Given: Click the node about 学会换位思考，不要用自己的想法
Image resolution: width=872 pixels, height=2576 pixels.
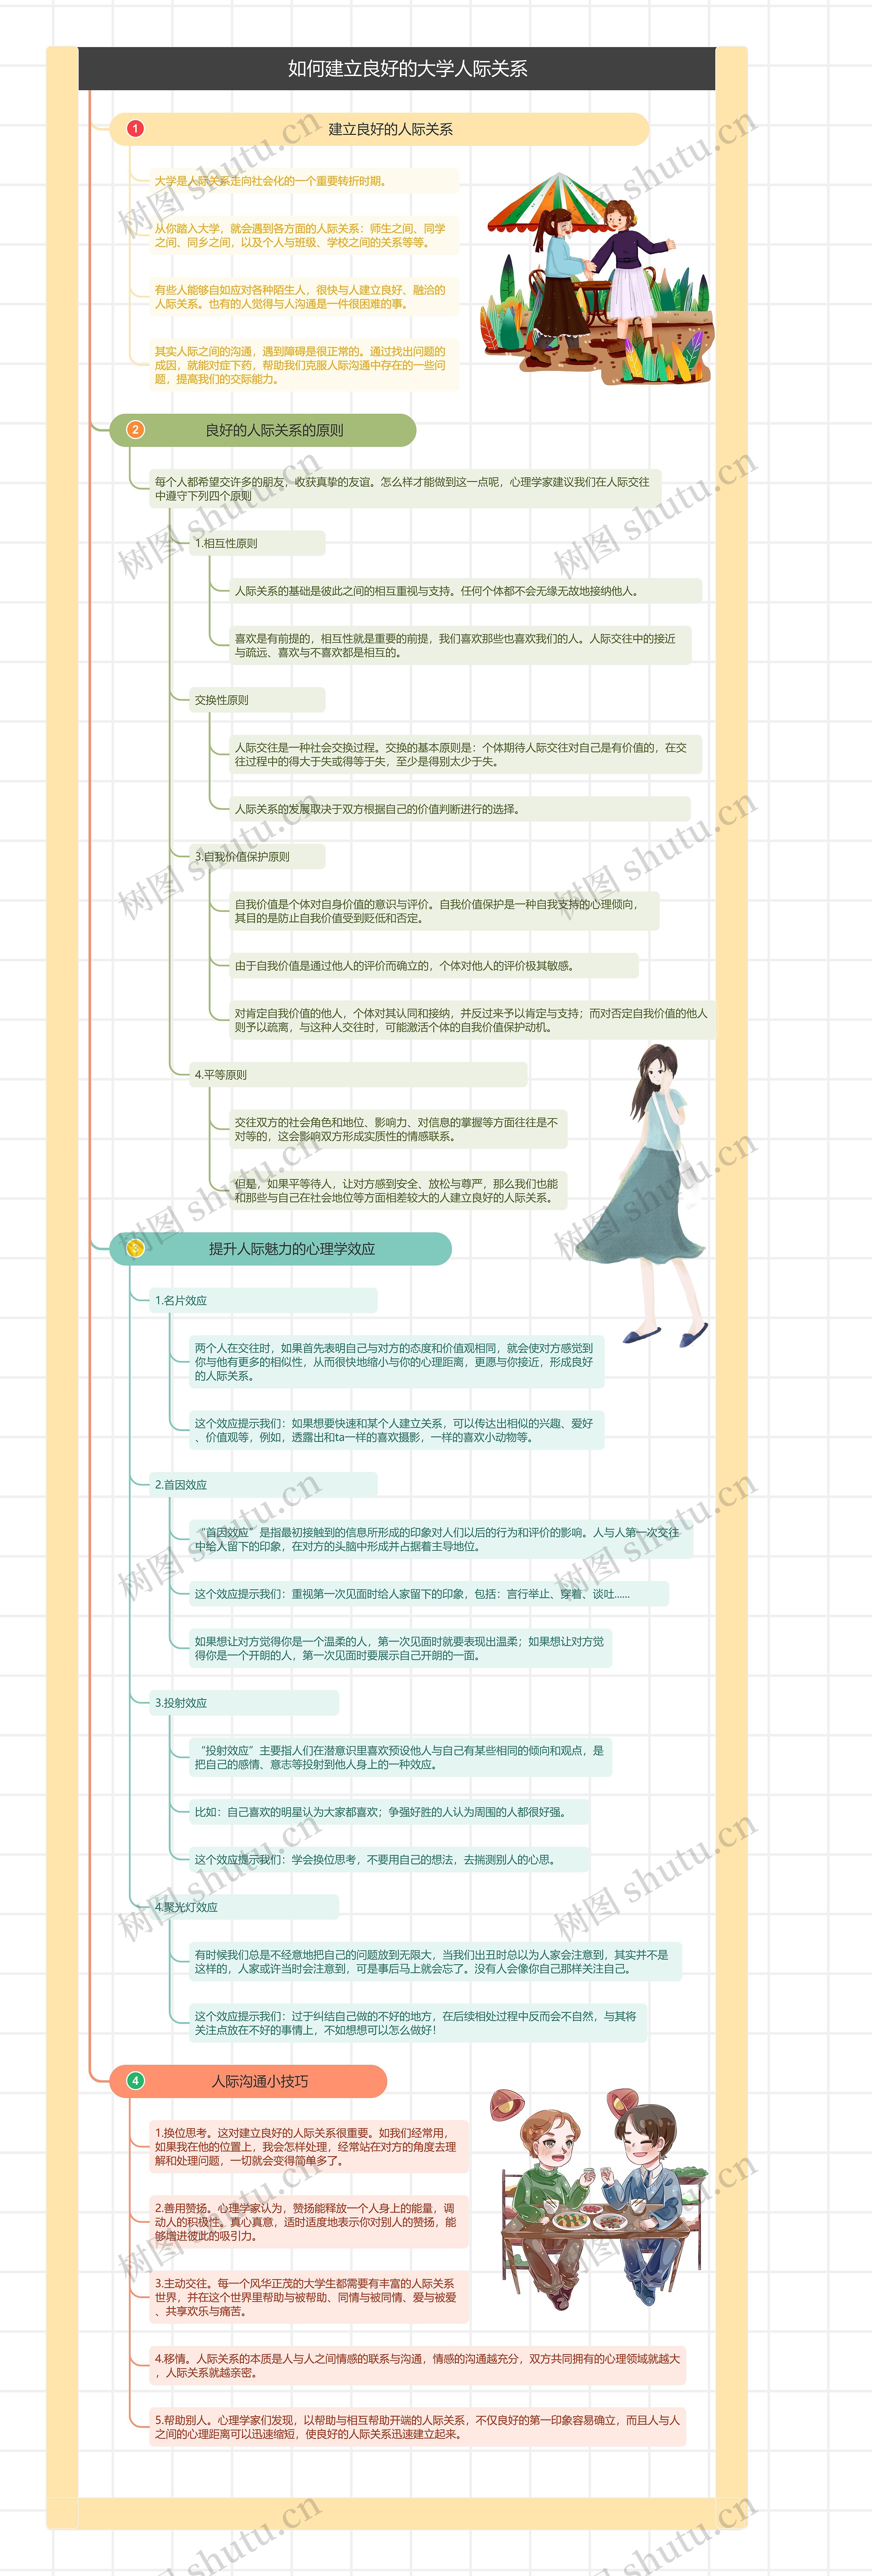Looking at the screenshot, I should click(389, 1860).
